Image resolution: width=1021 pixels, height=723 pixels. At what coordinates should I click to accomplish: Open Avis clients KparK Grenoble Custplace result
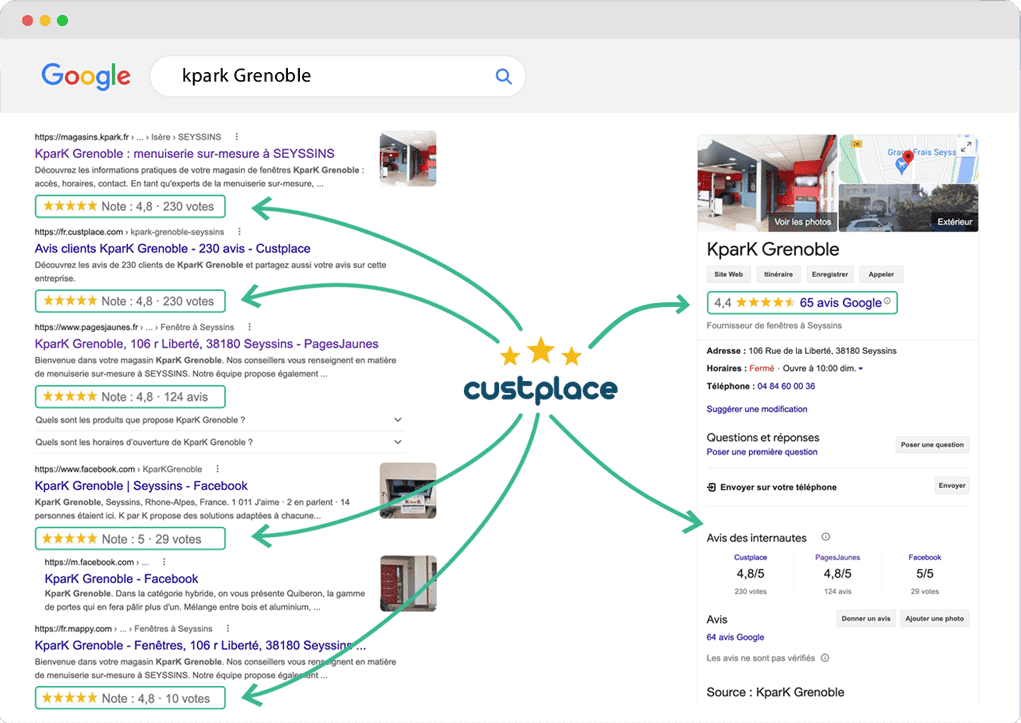click(x=172, y=248)
